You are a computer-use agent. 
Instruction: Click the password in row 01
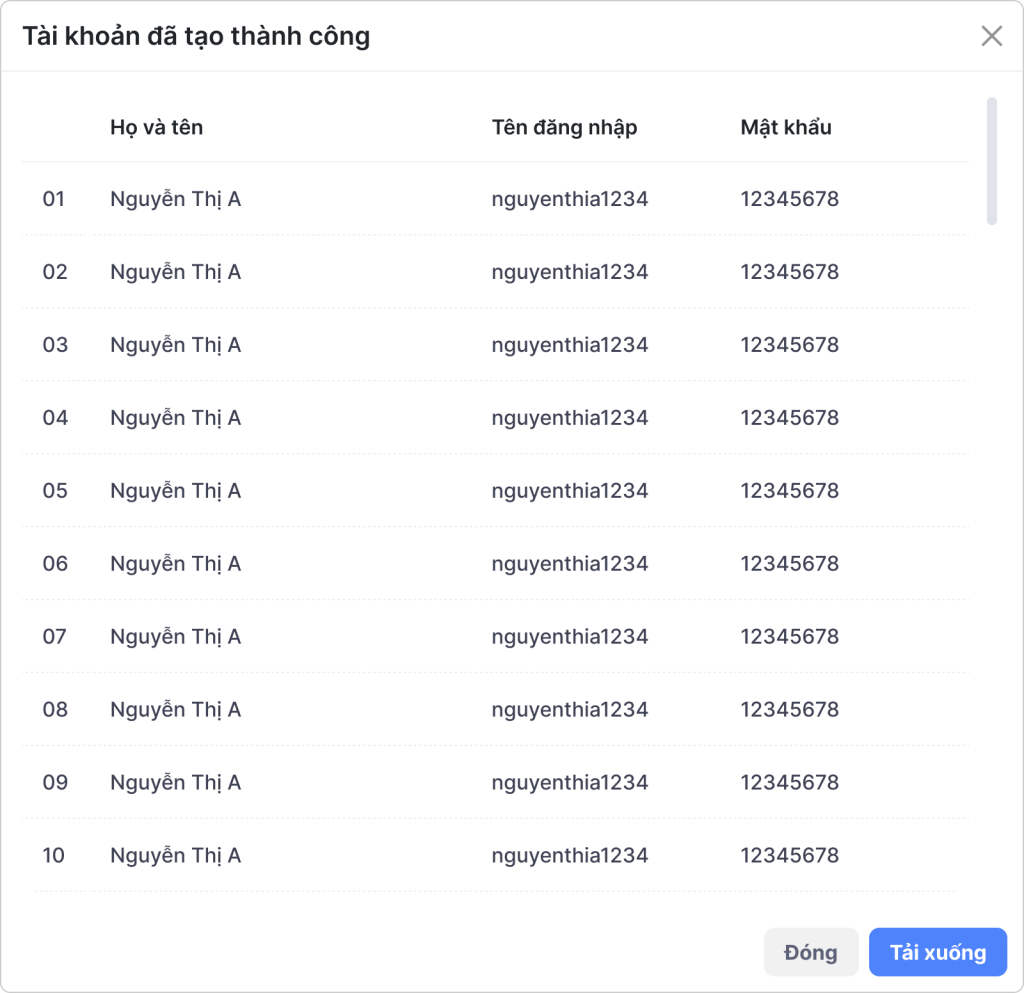tap(790, 199)
